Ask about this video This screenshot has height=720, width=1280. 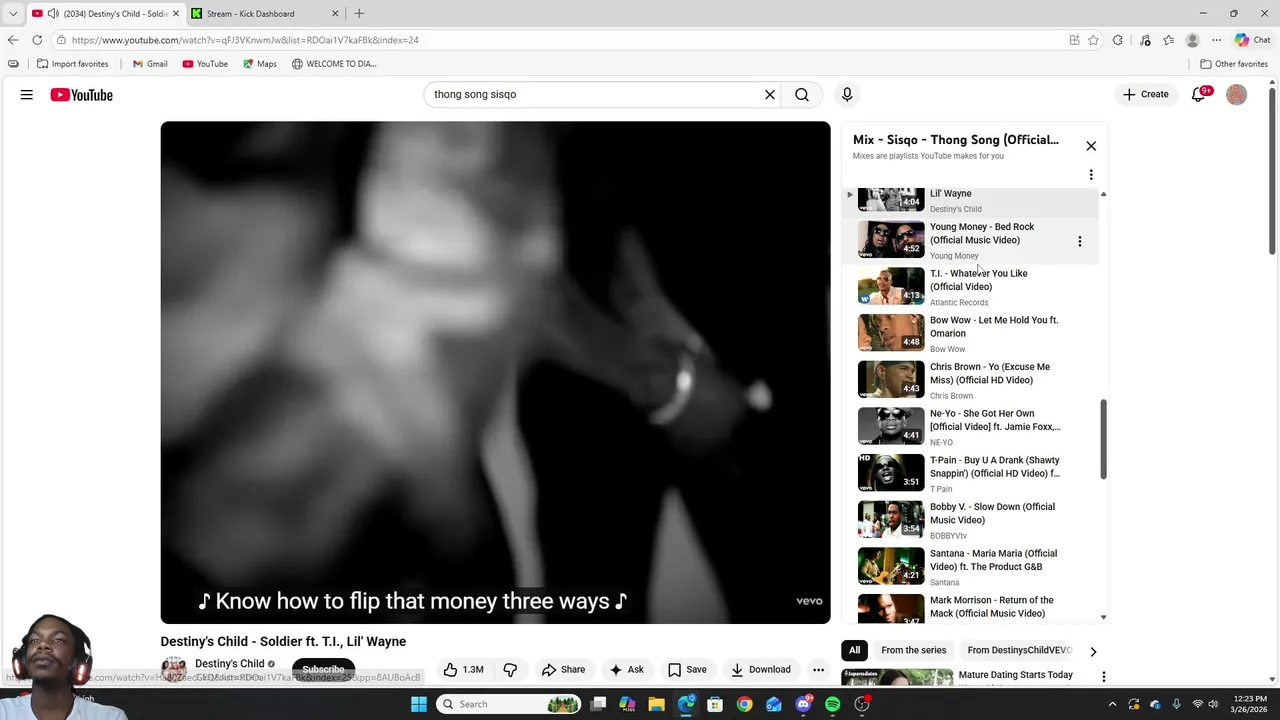point(627,670)
